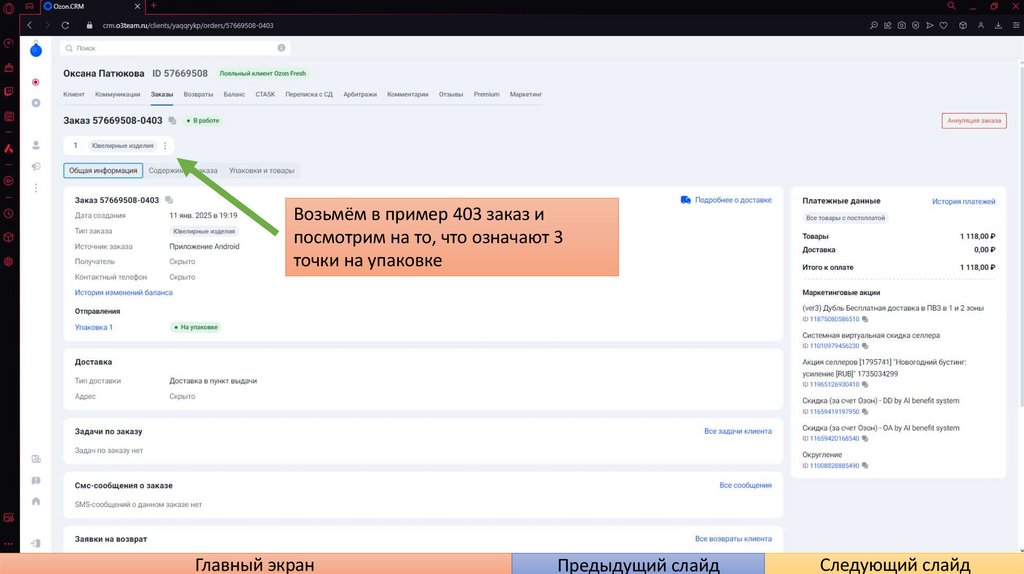This screenshot has height=574, width=1024.
Task: Copy promo ID 11659419197950
Action: point(865,412)
